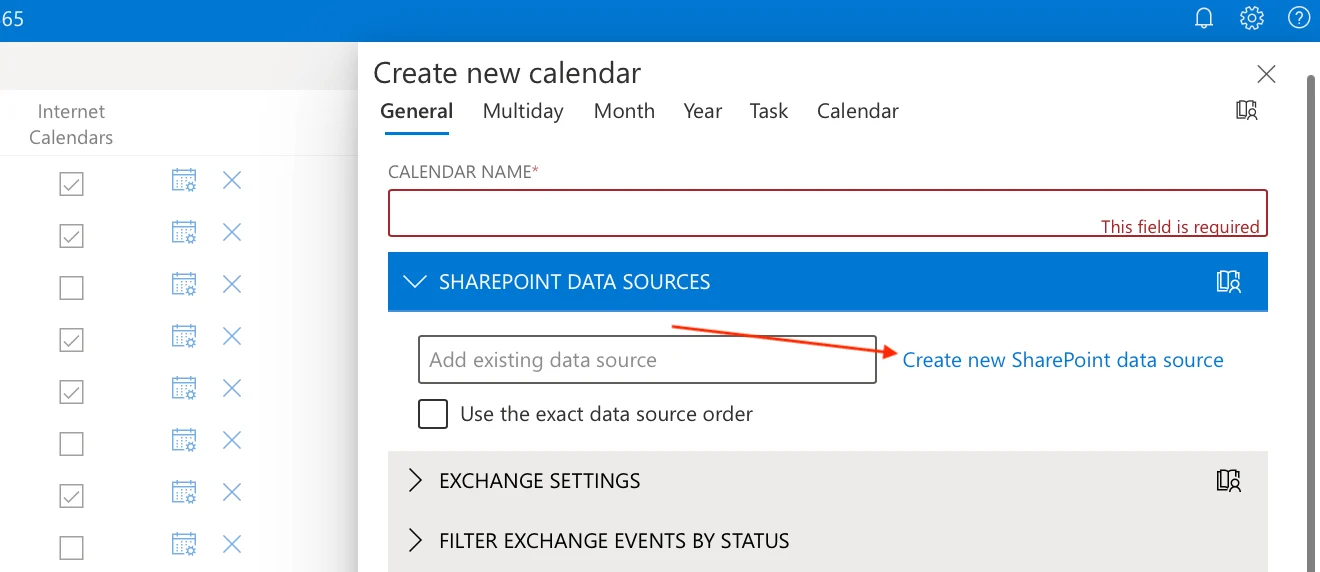
Task: Click the 'This field is required' message
Action: click(1180, 227)
